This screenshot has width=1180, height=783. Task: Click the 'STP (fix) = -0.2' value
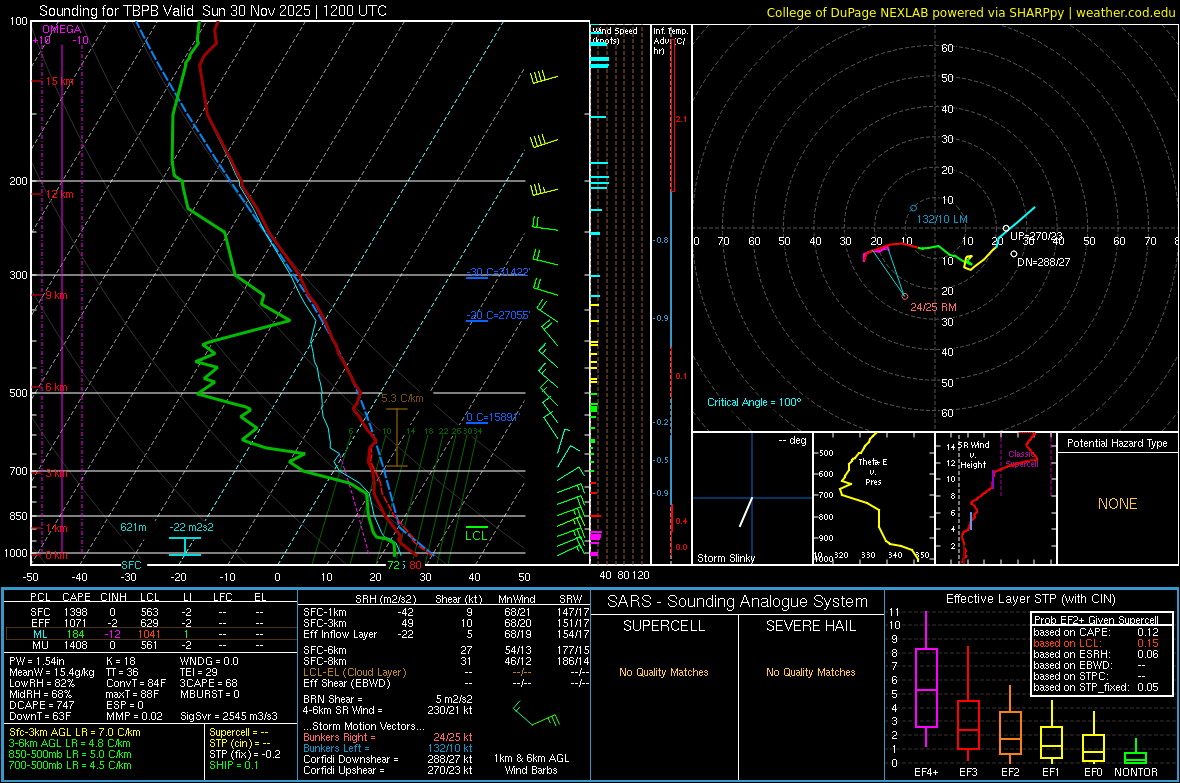tap(245, 754)
